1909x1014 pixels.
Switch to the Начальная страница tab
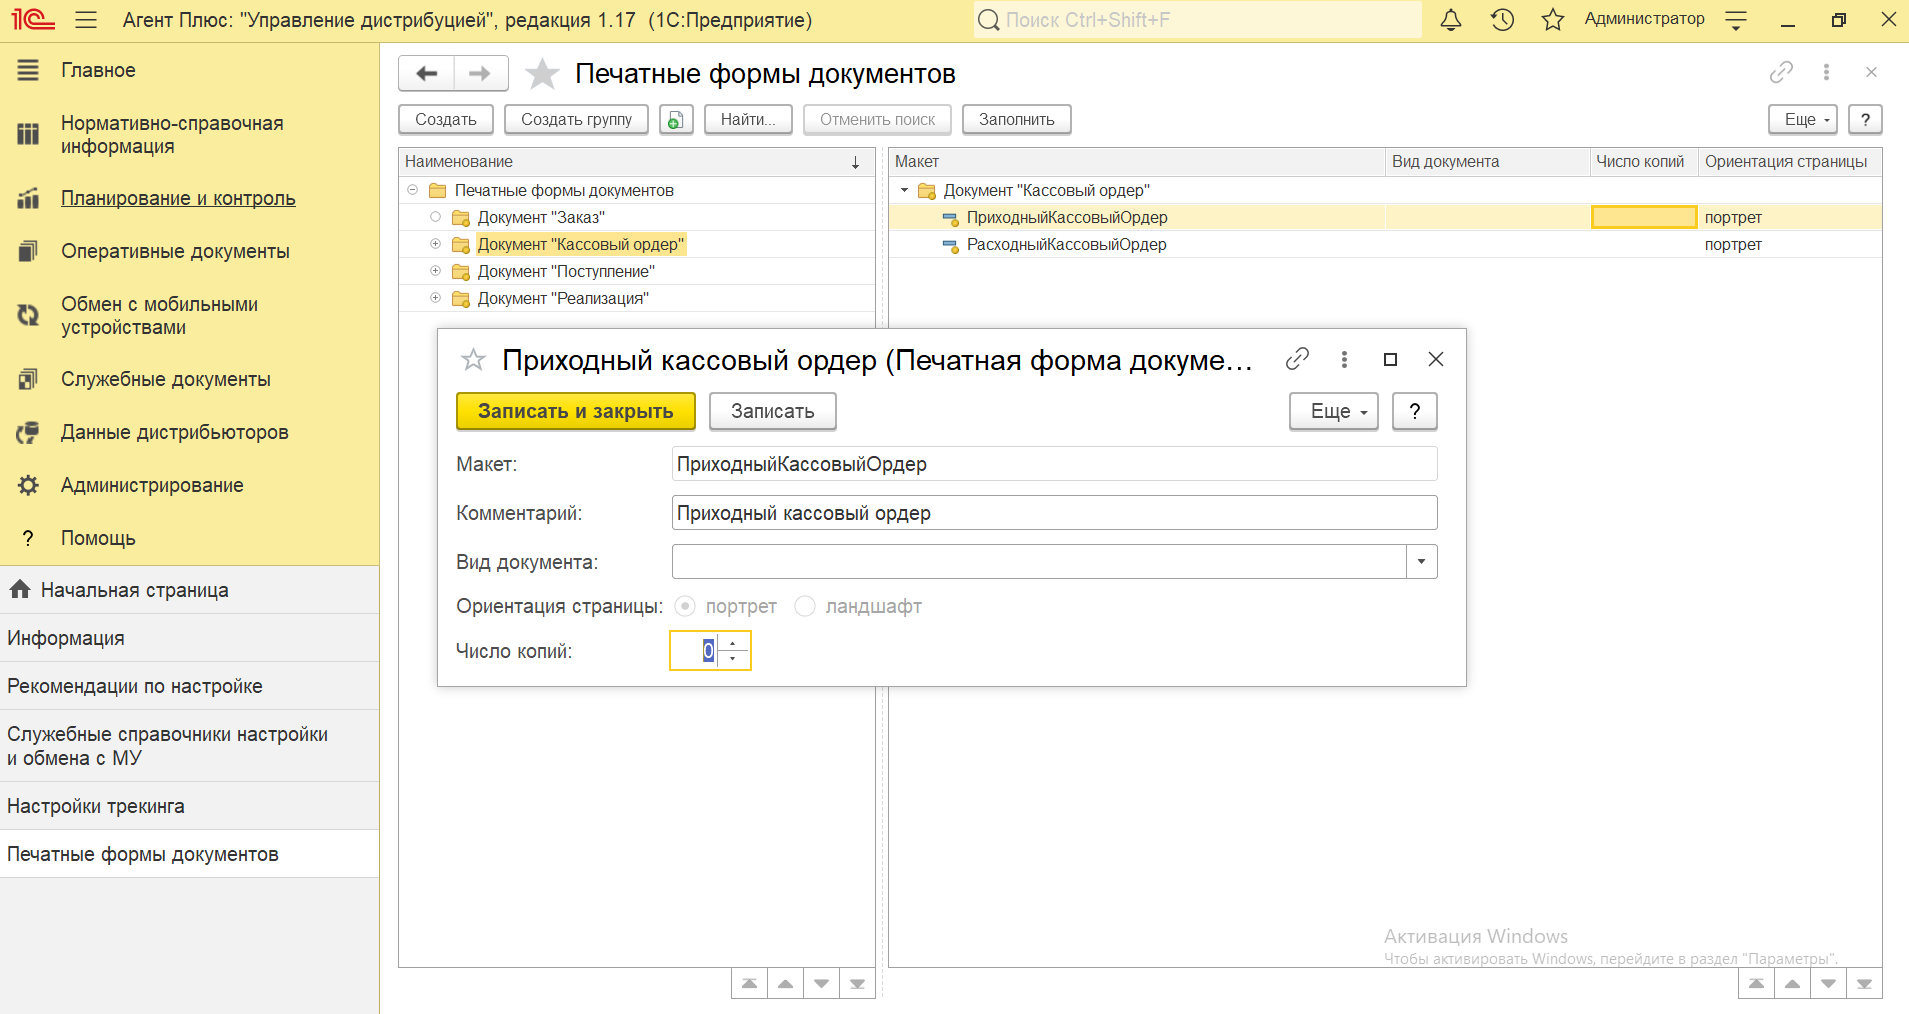(x=134, y=590)
